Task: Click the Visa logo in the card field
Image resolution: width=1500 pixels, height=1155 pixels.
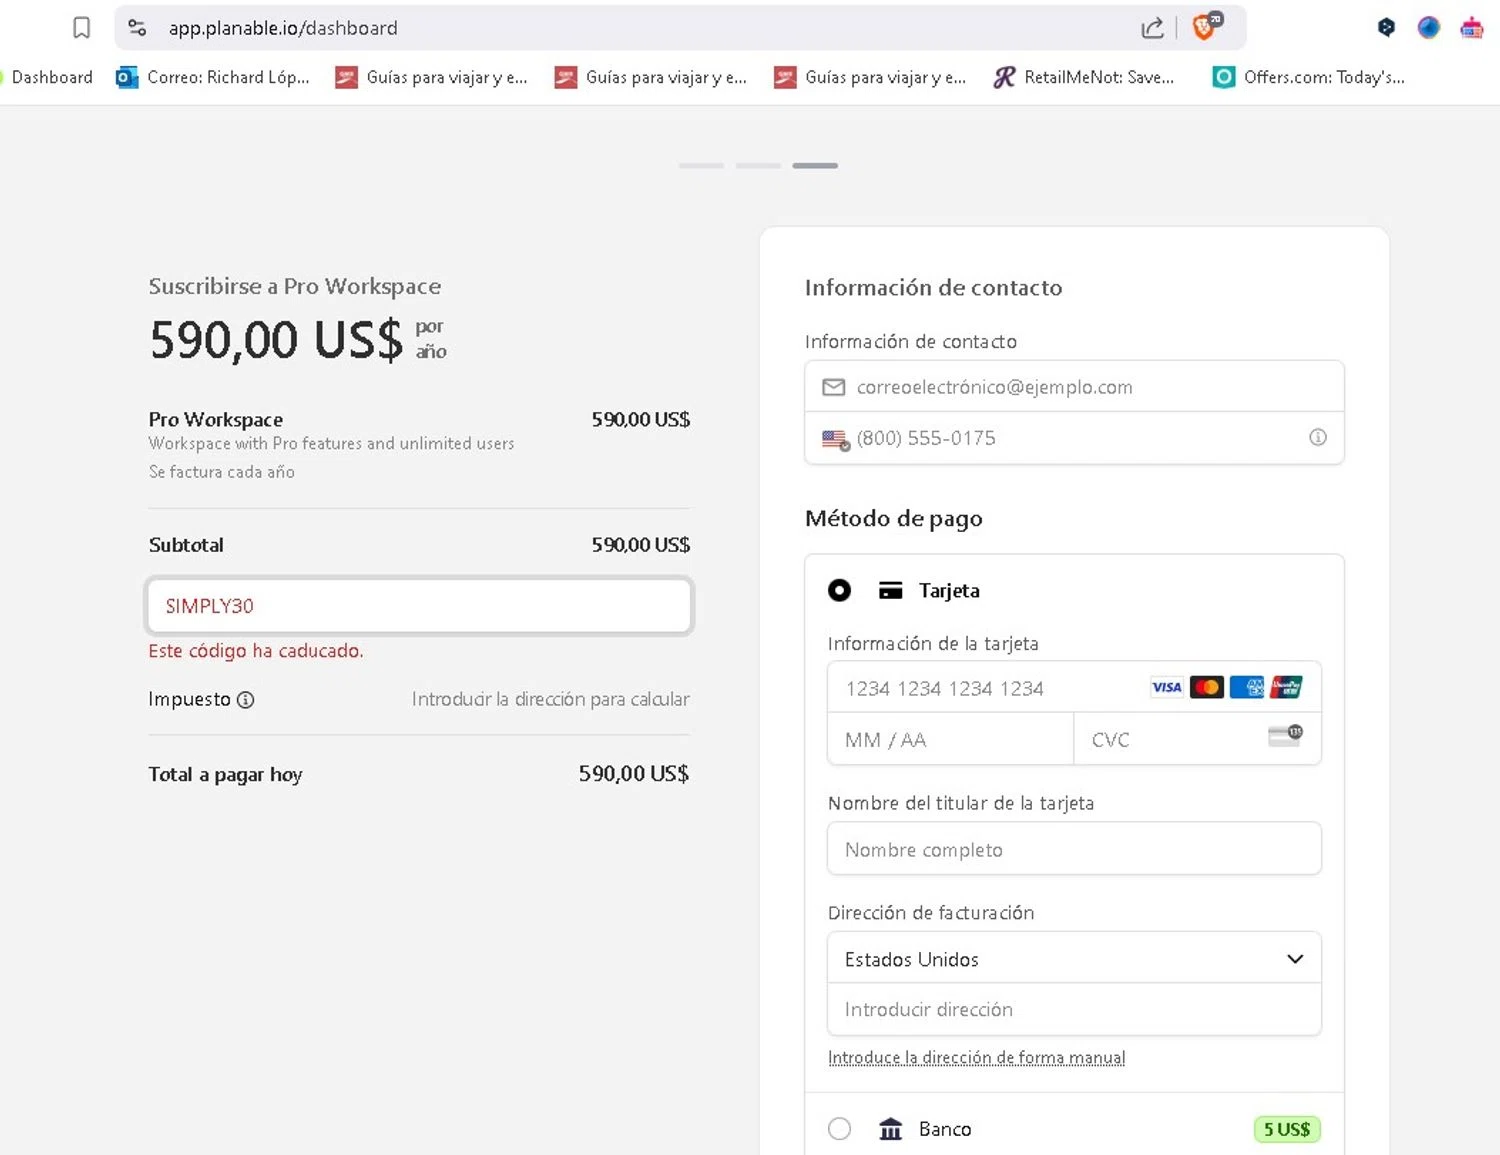Action: click(x=1167, y=687)
